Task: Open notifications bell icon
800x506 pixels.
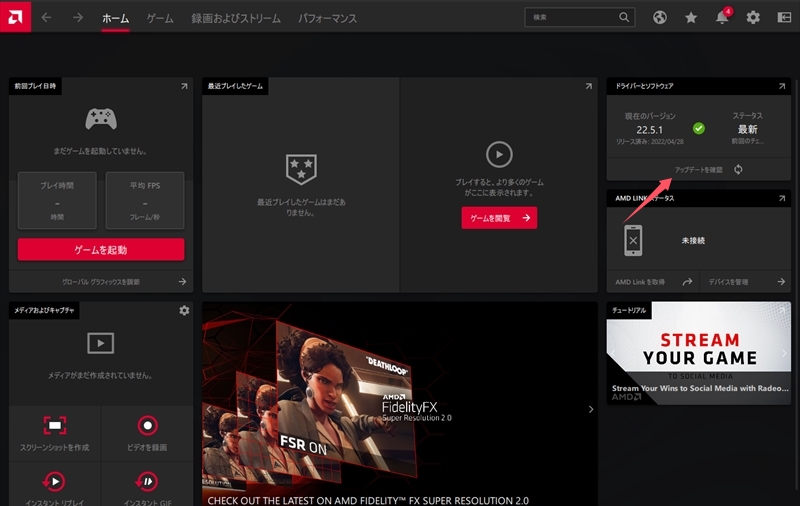Action: tap(722, 17)
